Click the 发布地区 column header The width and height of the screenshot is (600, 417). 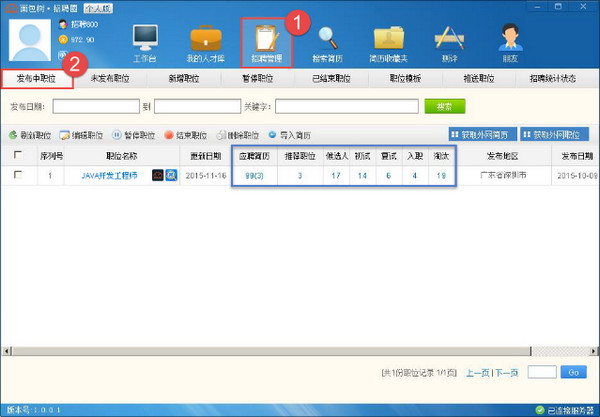pyautogui.click(x=503, y=156)
